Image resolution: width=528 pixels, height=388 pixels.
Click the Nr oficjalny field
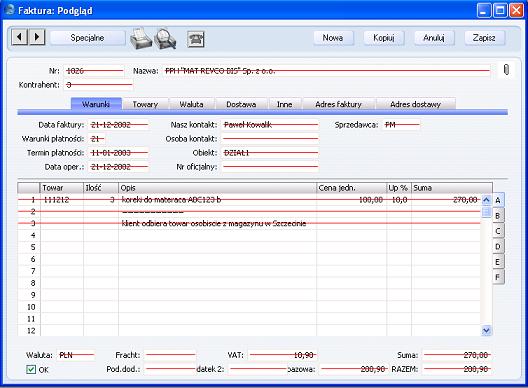pyautogui.click(x=270, y=167)
